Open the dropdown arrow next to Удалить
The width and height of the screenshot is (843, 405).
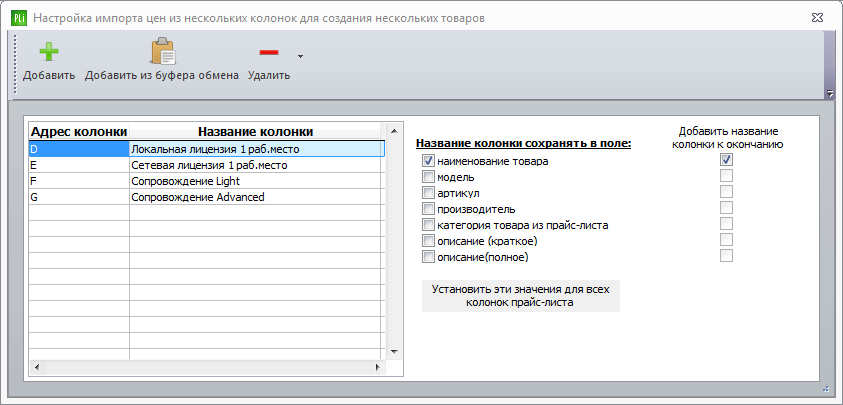click(x=301, y=55)
